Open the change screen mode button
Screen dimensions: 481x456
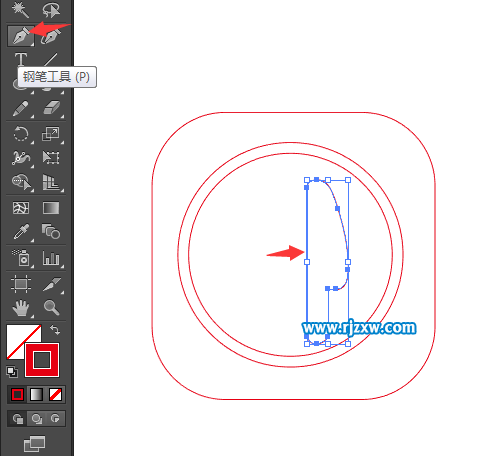pyautogui.click(x=35, y=444)
